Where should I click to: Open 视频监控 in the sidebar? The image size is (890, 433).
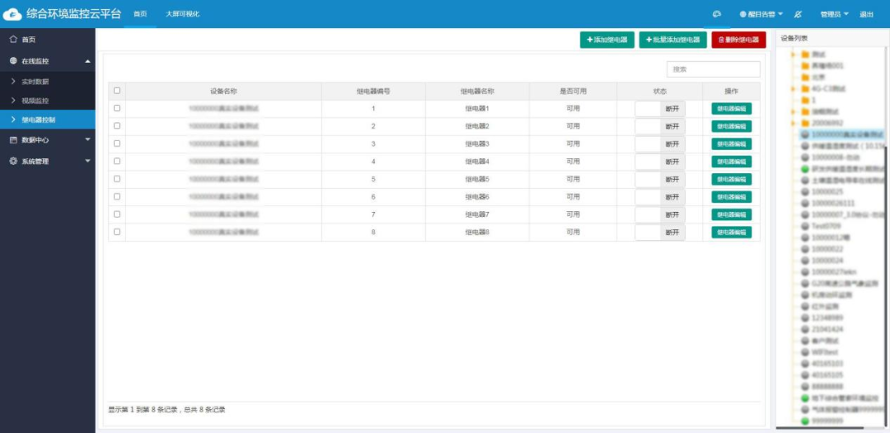pyautogui.click(x=48, y=101)
